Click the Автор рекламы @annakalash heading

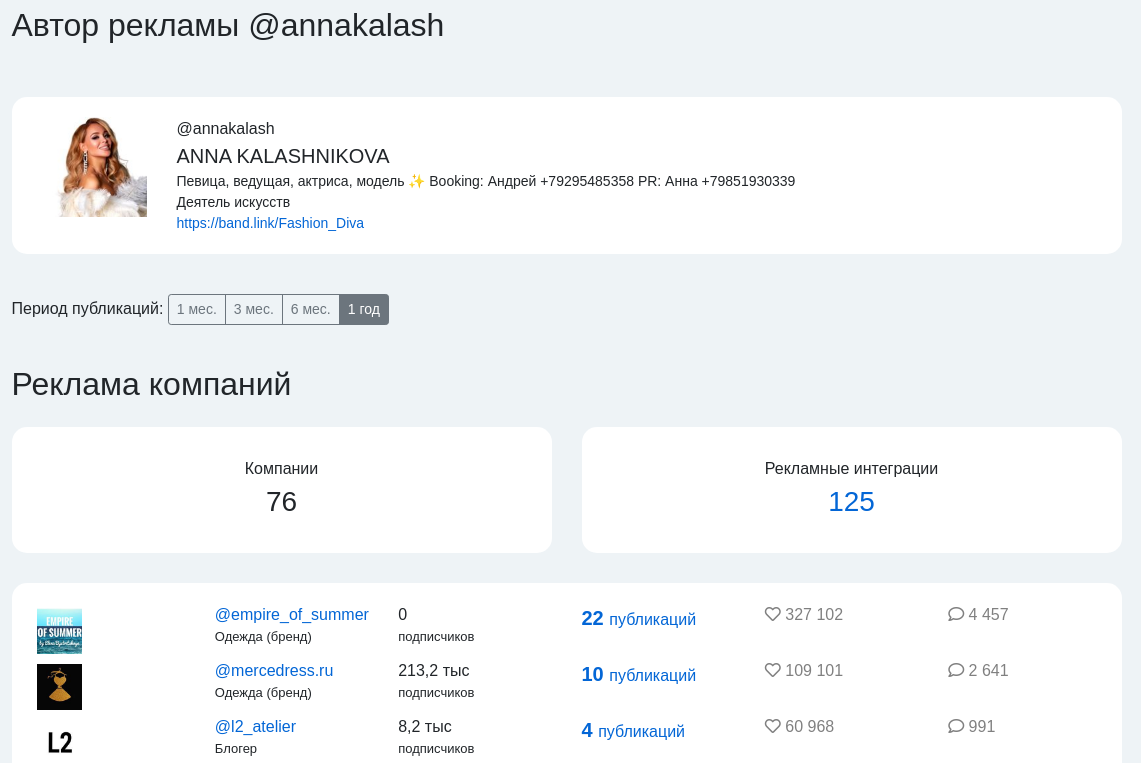pos(228,25)
